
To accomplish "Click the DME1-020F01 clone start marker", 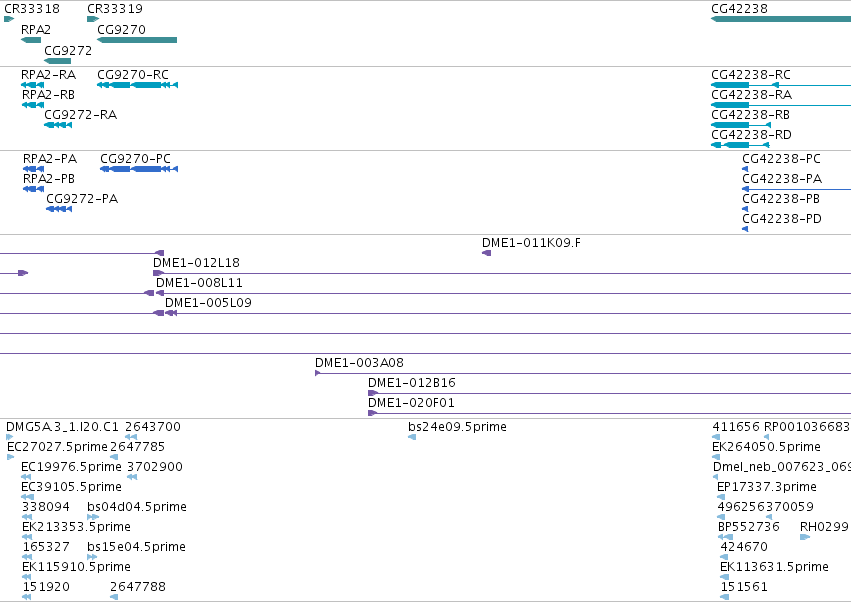I will click(x=372, y=413).
